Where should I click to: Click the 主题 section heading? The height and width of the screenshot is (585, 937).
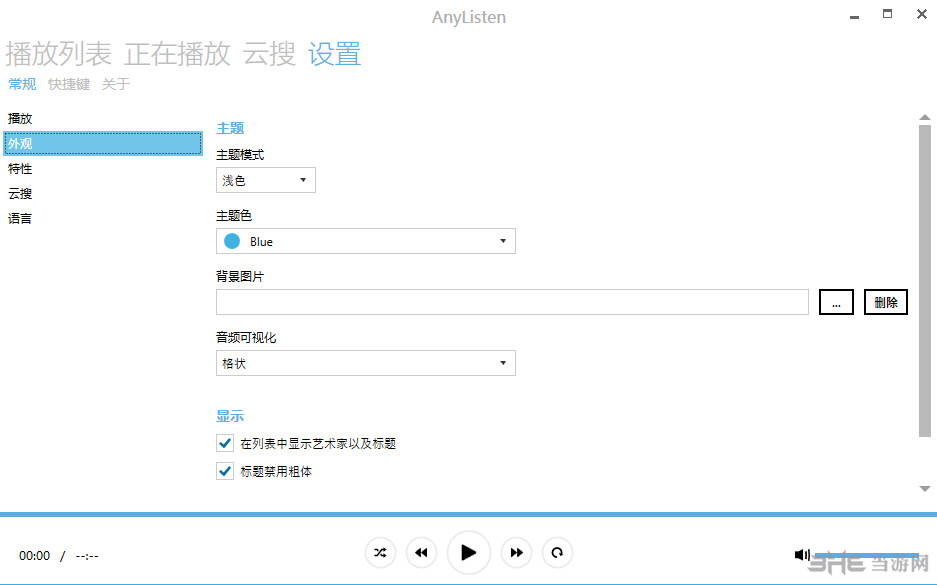pyautogui.click(x=230, y=128)
